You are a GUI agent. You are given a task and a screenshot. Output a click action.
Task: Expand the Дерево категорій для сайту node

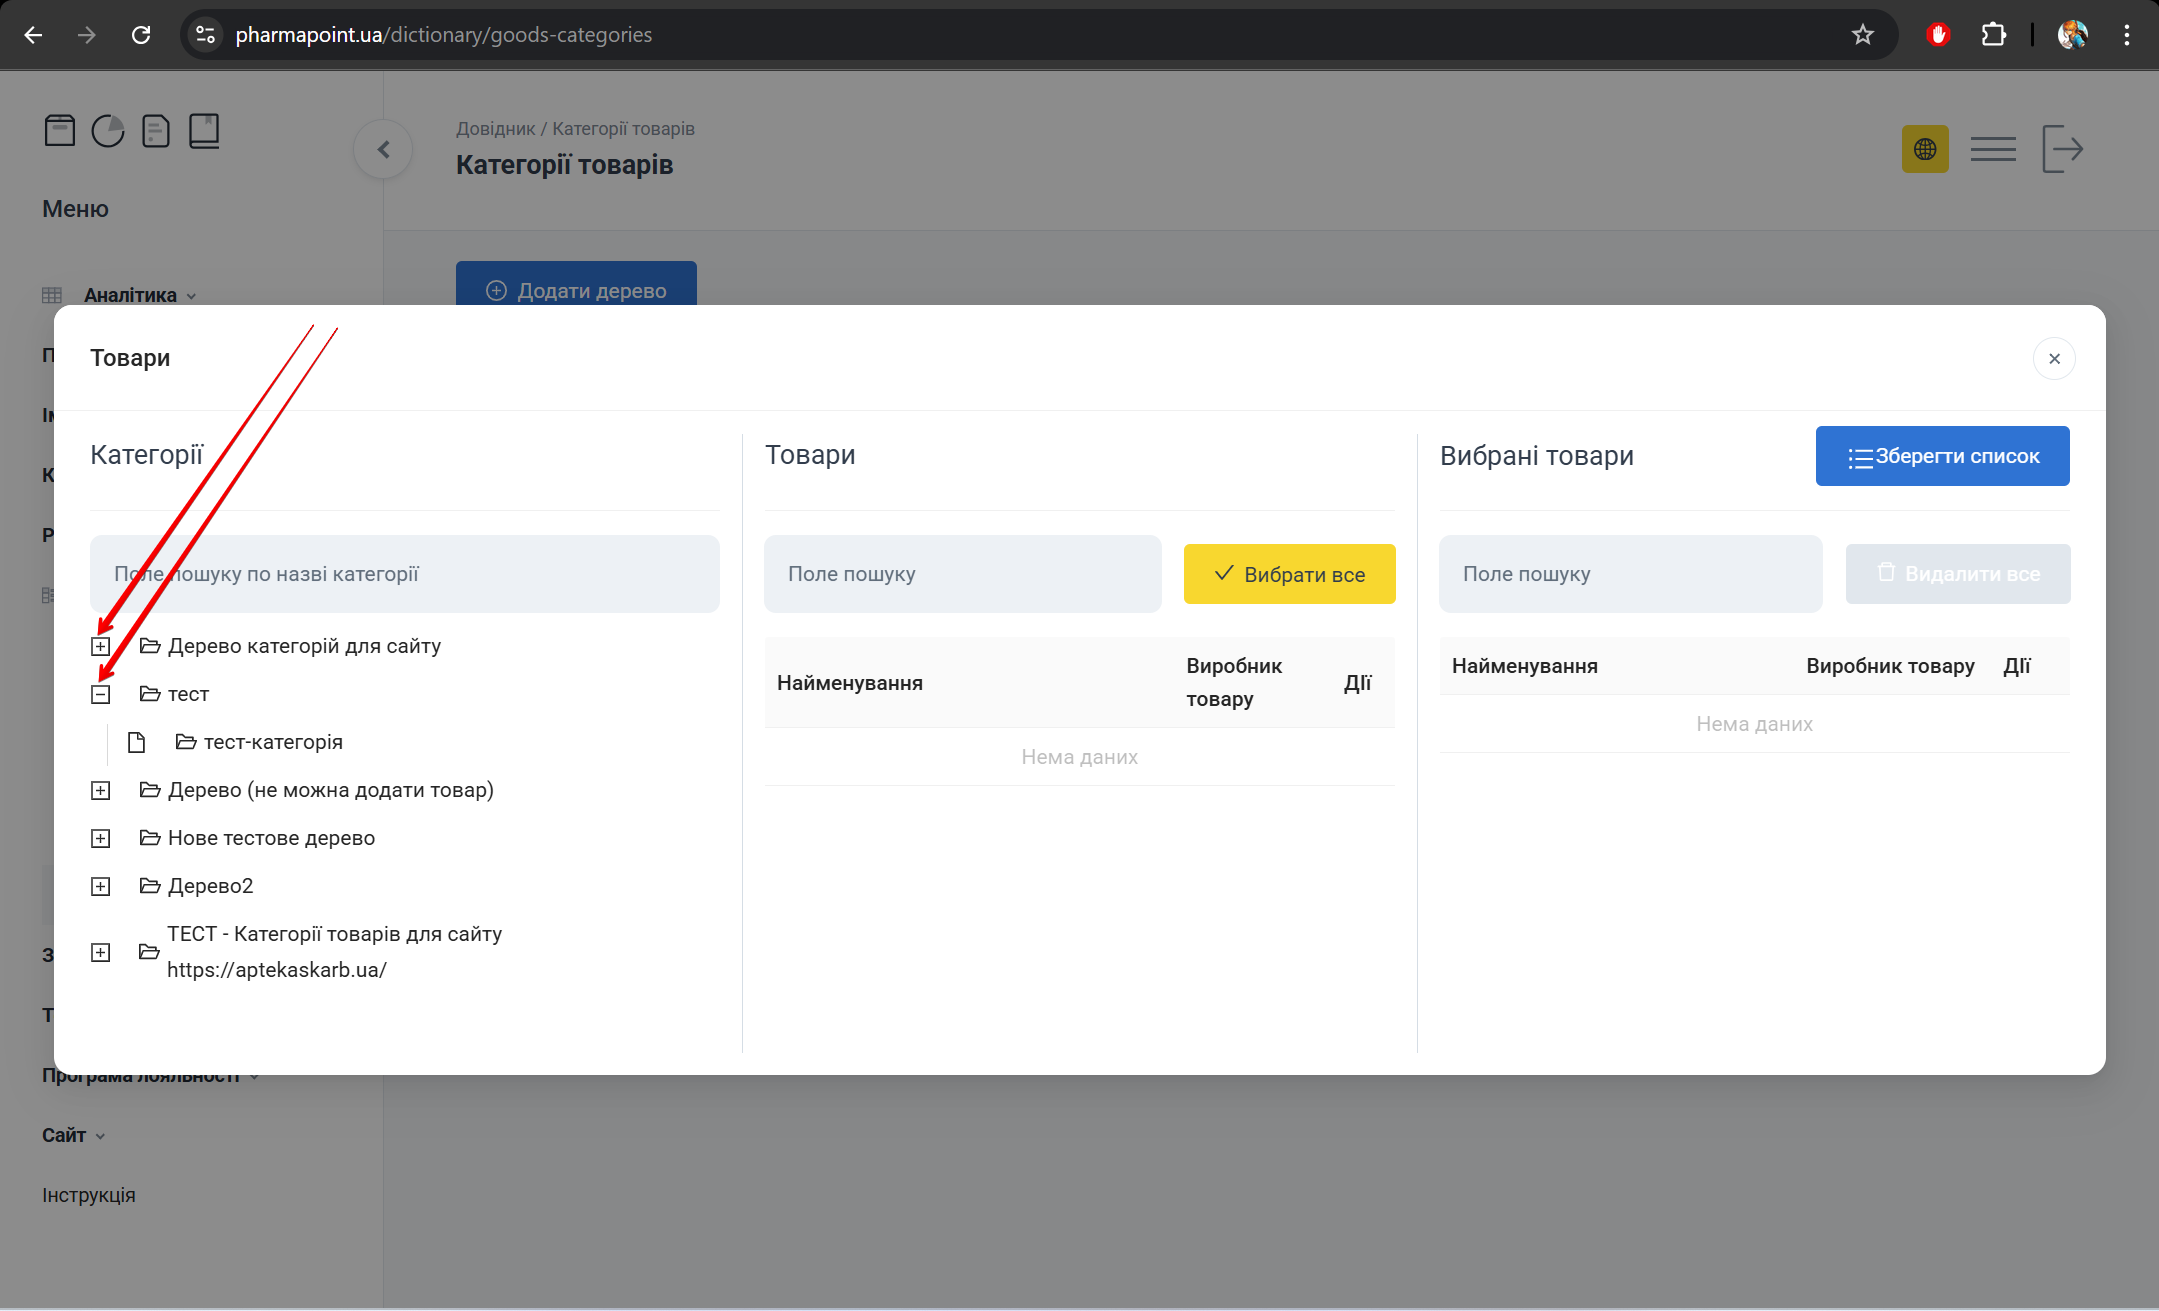(101, 646)
